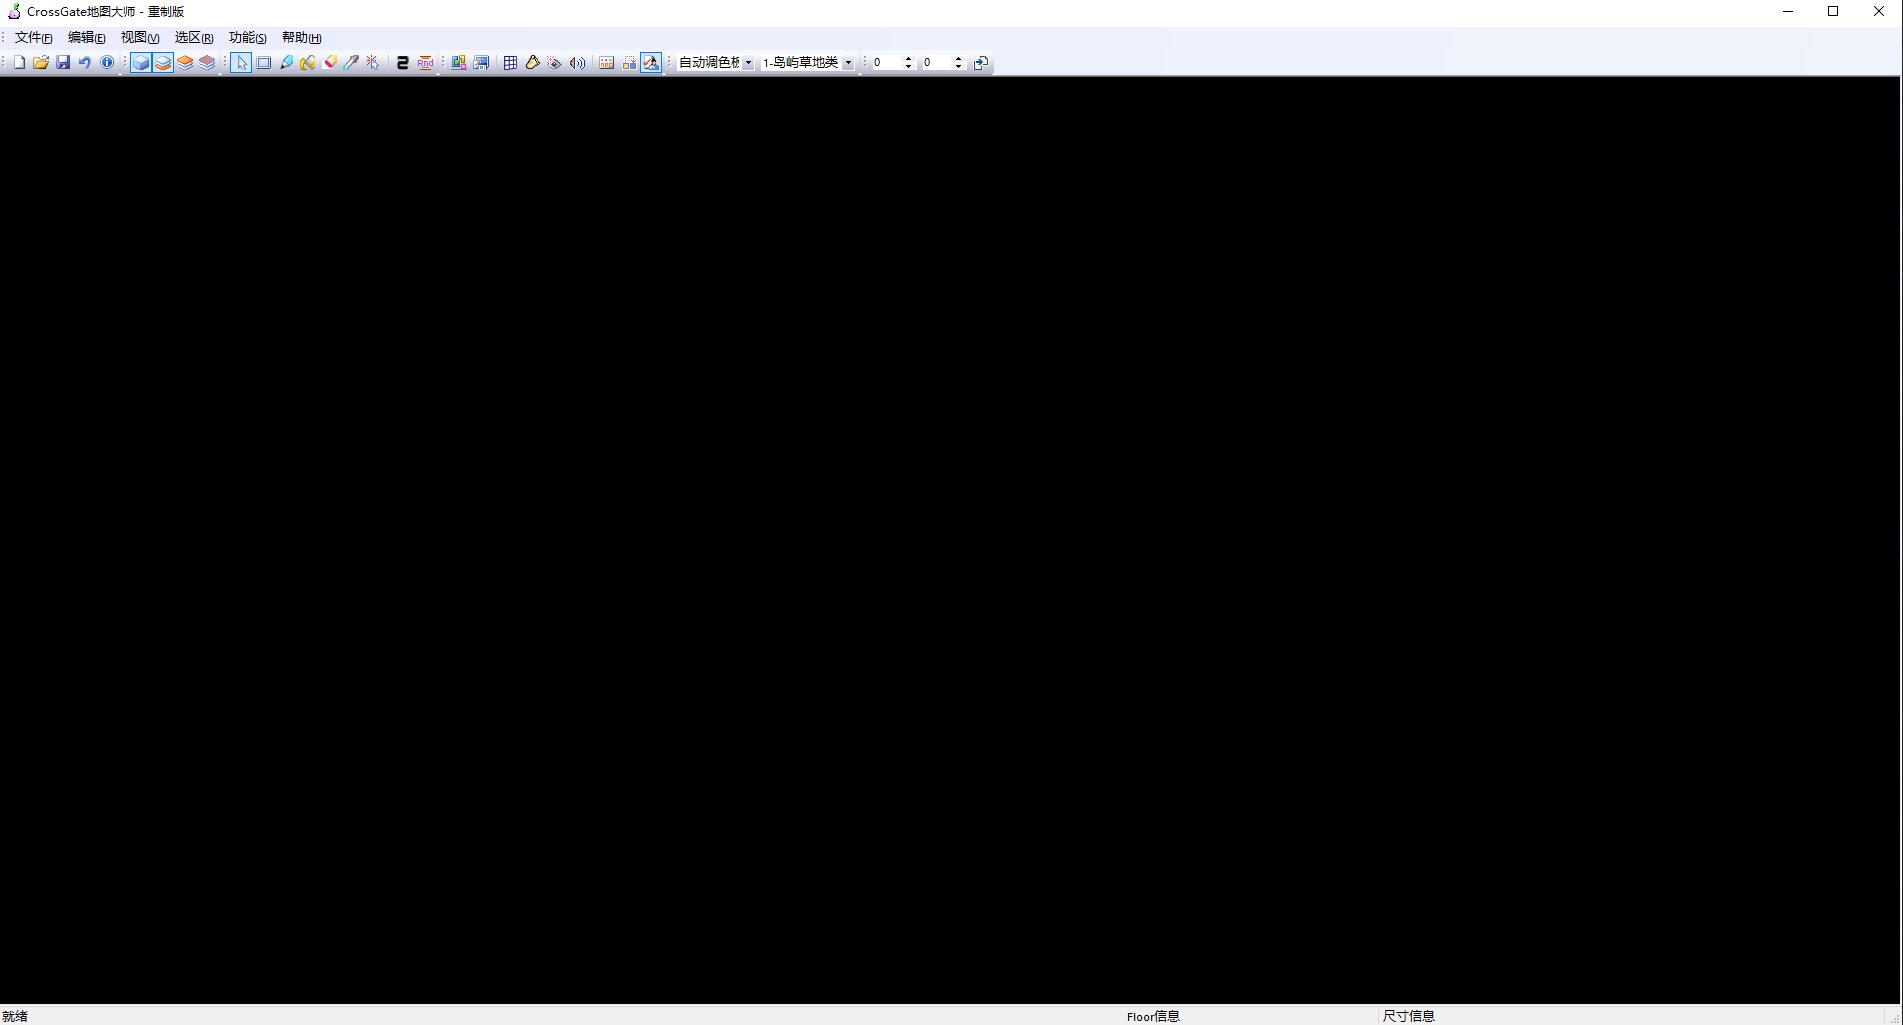
Task: Select the blue pen draw tool
Action: pyautogui.click(x=286, y=62)
